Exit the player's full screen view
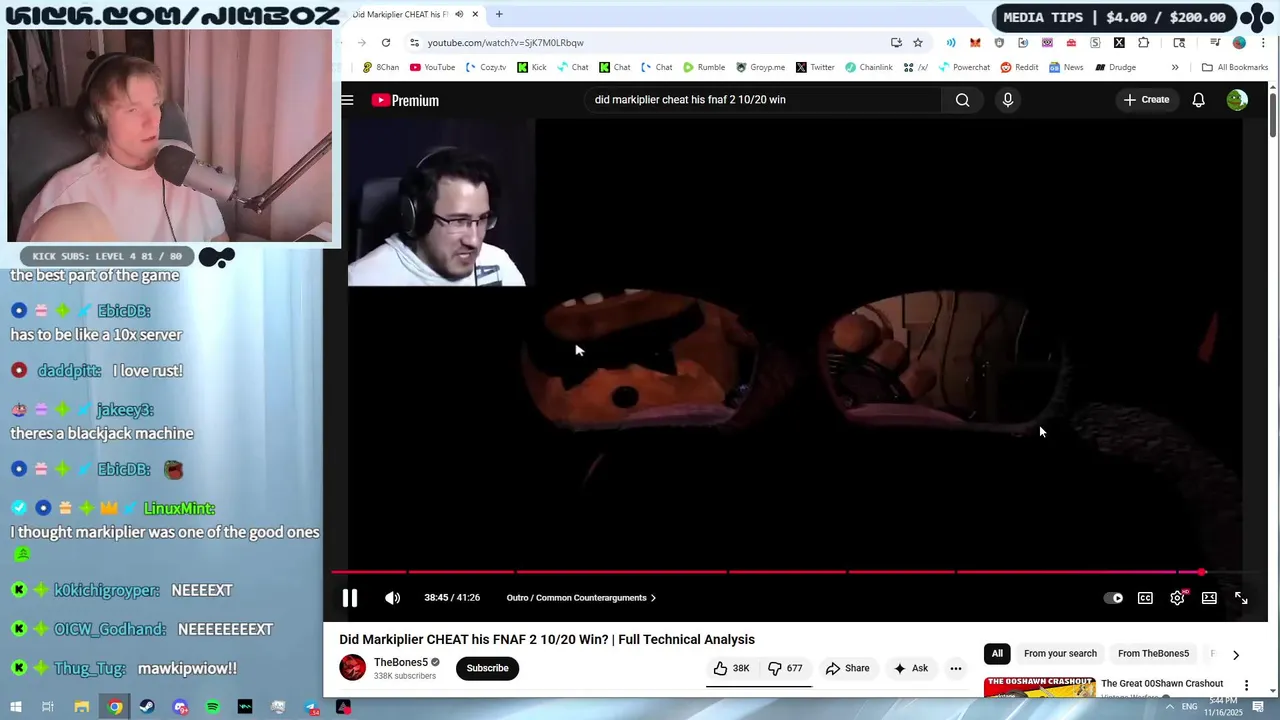Viewport: 1280px width, 720px height. click(1241, 598)
